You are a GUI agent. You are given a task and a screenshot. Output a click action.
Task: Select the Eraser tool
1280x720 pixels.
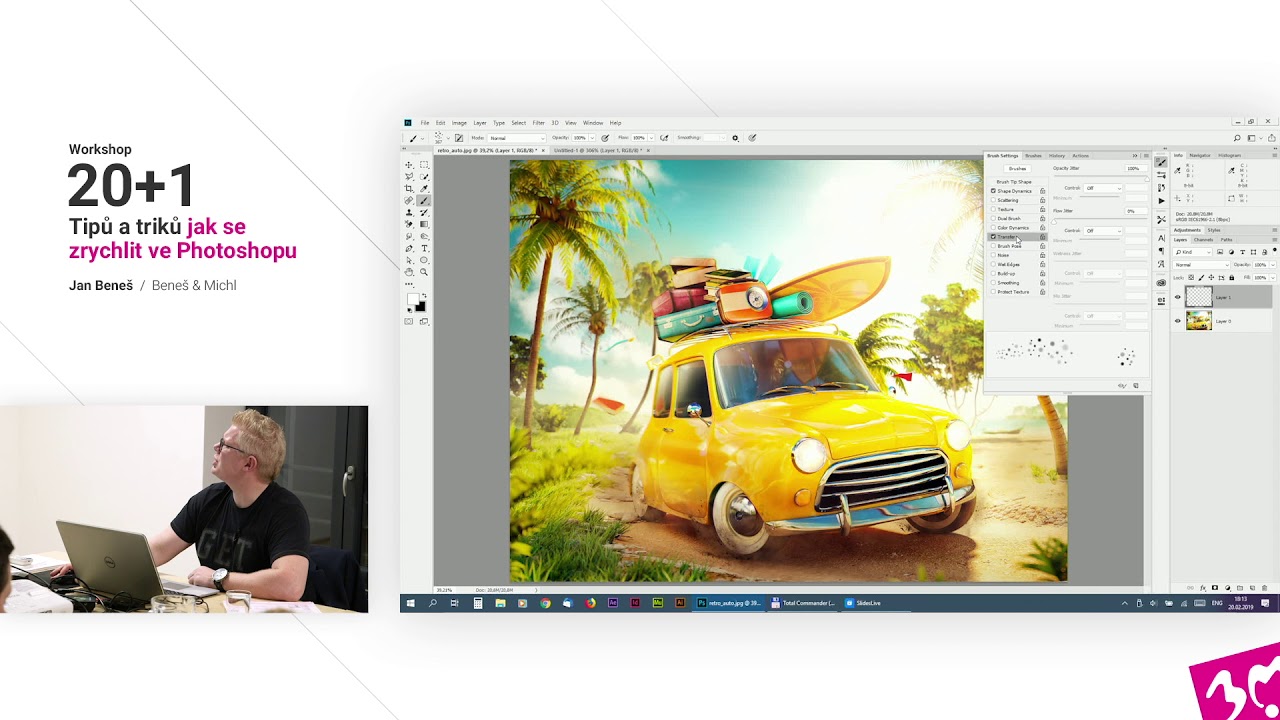point(409,224)
